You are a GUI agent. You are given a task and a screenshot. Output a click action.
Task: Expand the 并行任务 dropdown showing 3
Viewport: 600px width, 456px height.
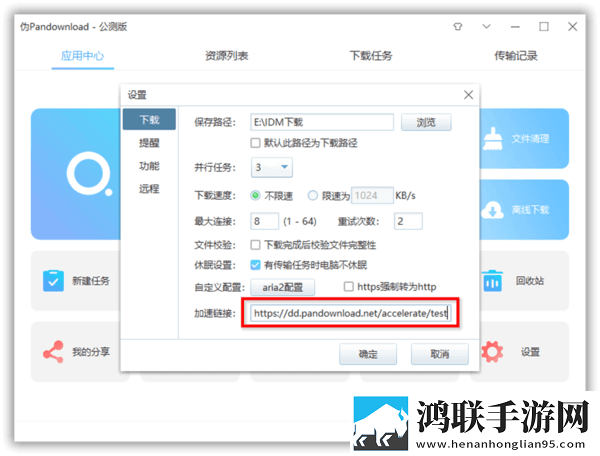[272, 167]
